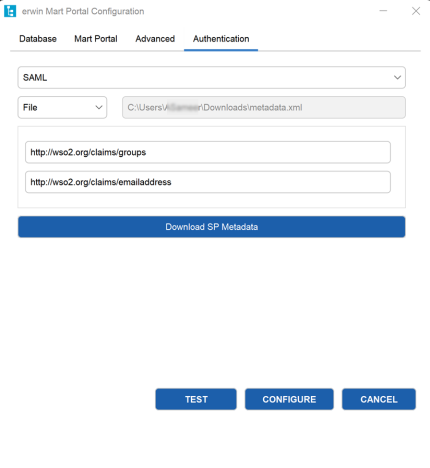Open the Mart Portal tab
The image size is (430, 468).
coord(96,39)
